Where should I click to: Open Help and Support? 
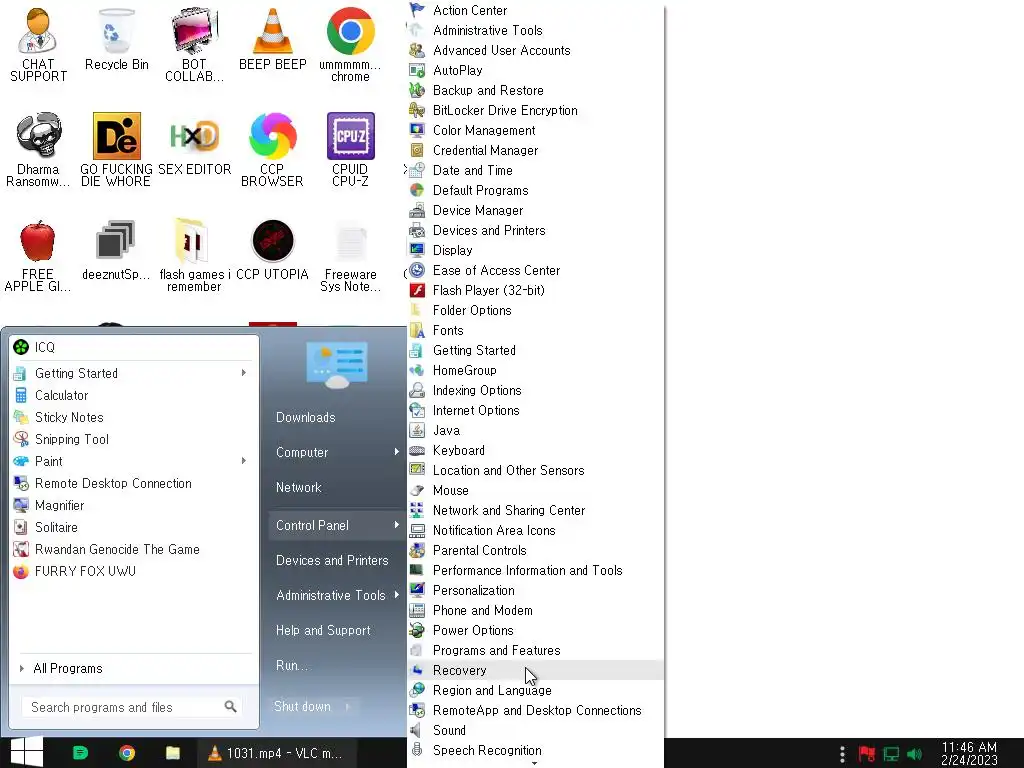323,630
